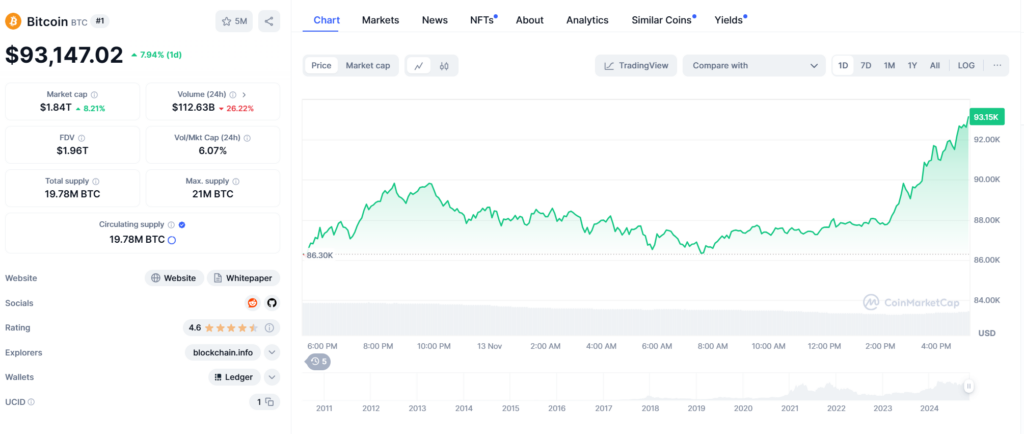
Task: Toggle LOG scale on chart
Action: [966, 65]
